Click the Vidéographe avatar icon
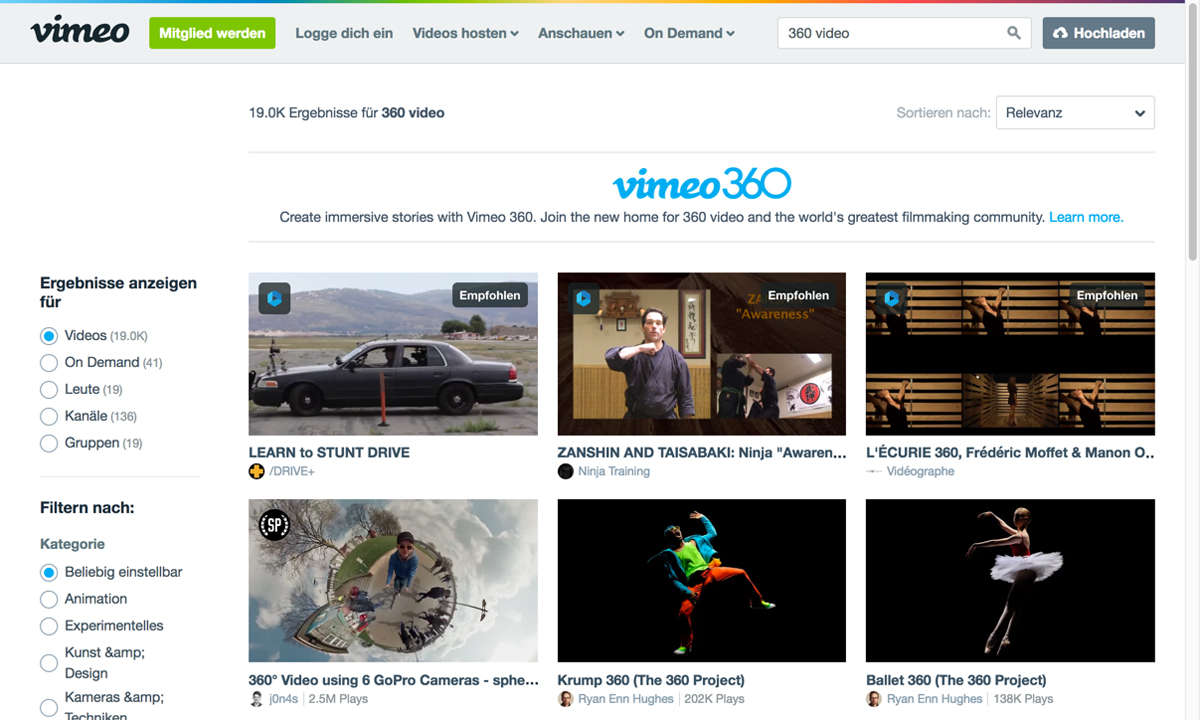 point(874,471)
